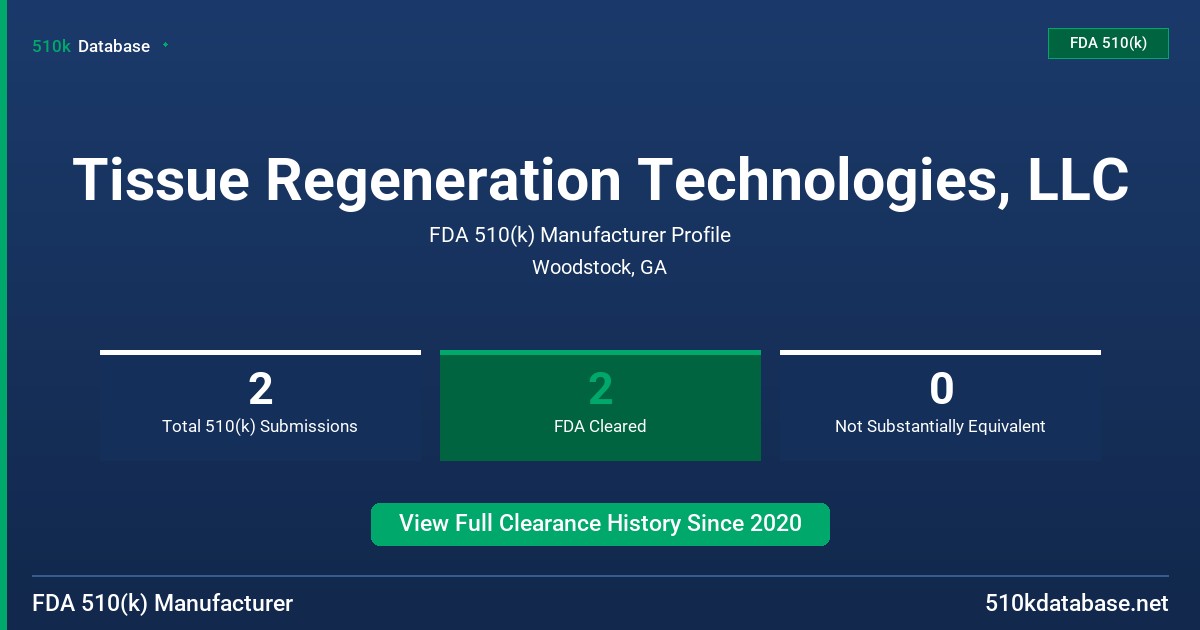The width and height of the screenshot is (1200, 630).
Task: Select the Not Substantially Equivalent card
Action: pos(940,406)
